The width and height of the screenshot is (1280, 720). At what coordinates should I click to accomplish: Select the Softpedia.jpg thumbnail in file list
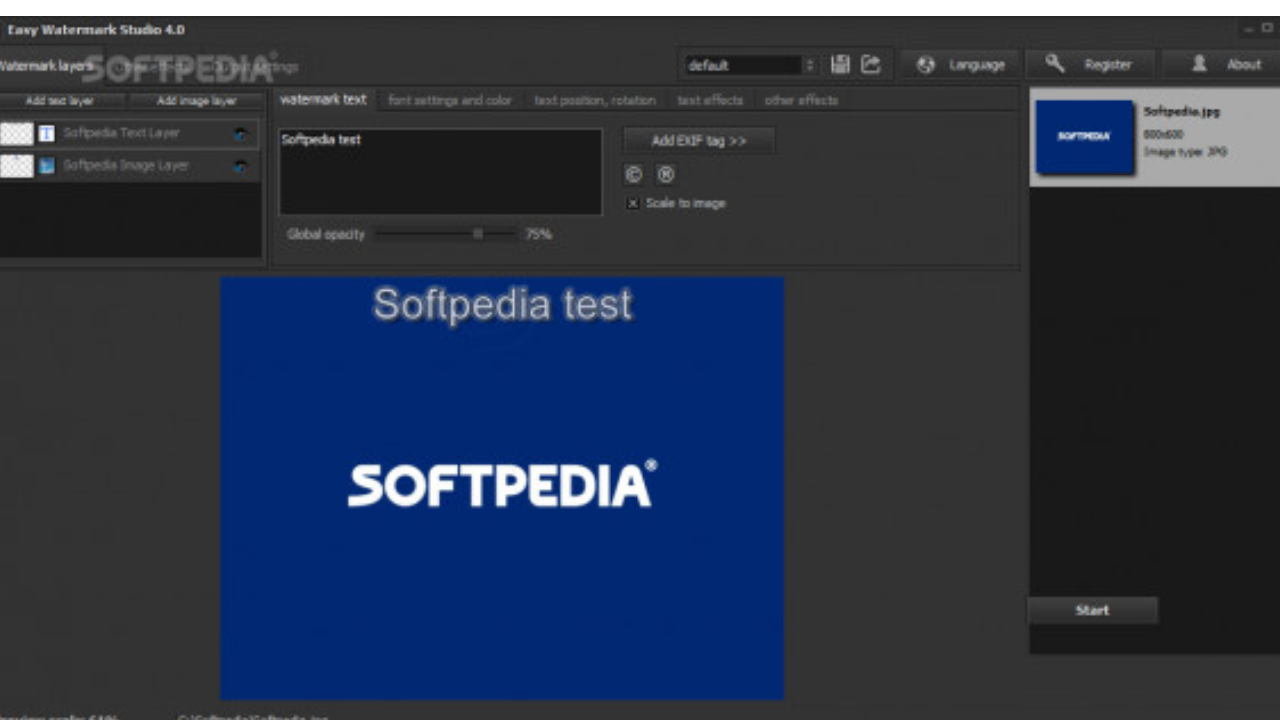1085,137
